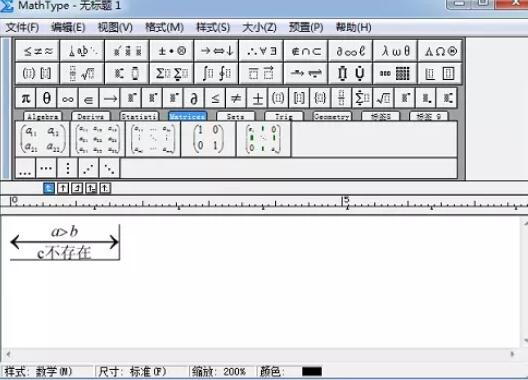This screenshot has width=528, height=380.
Task: Open the lowercase Greek palette (λωθ)
Action: click(x=395, y=51)
